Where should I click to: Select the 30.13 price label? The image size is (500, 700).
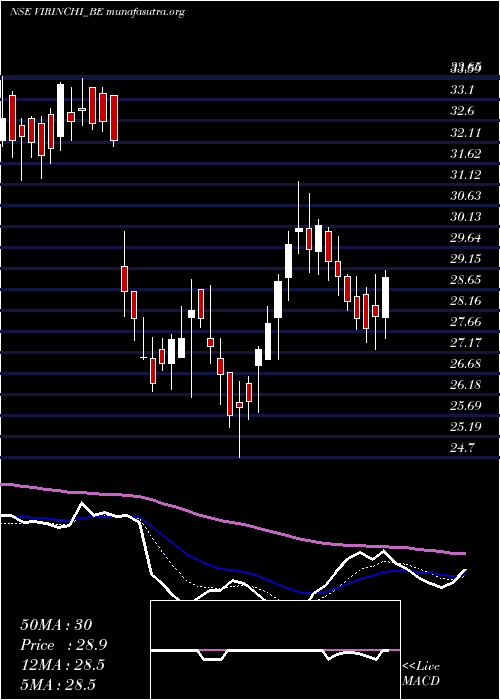[x=465, y=217]
